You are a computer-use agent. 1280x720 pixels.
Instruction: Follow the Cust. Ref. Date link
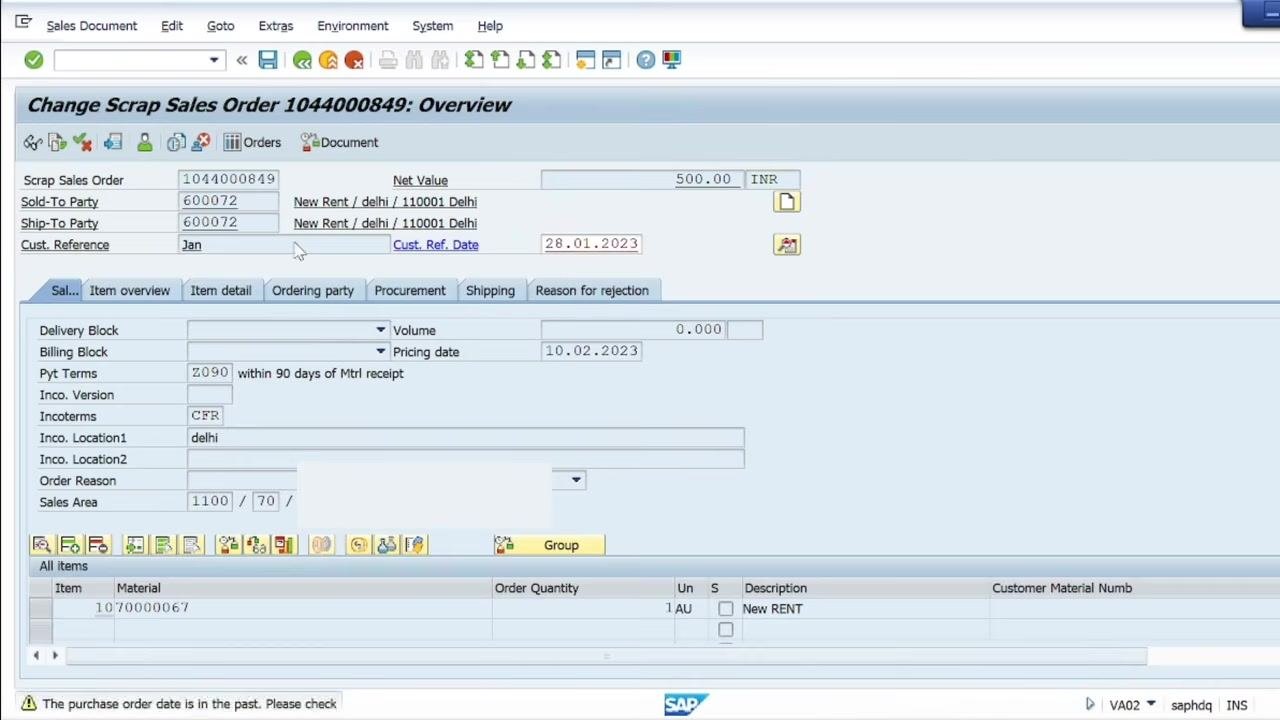pyautogui.click(x=436, y=245)
